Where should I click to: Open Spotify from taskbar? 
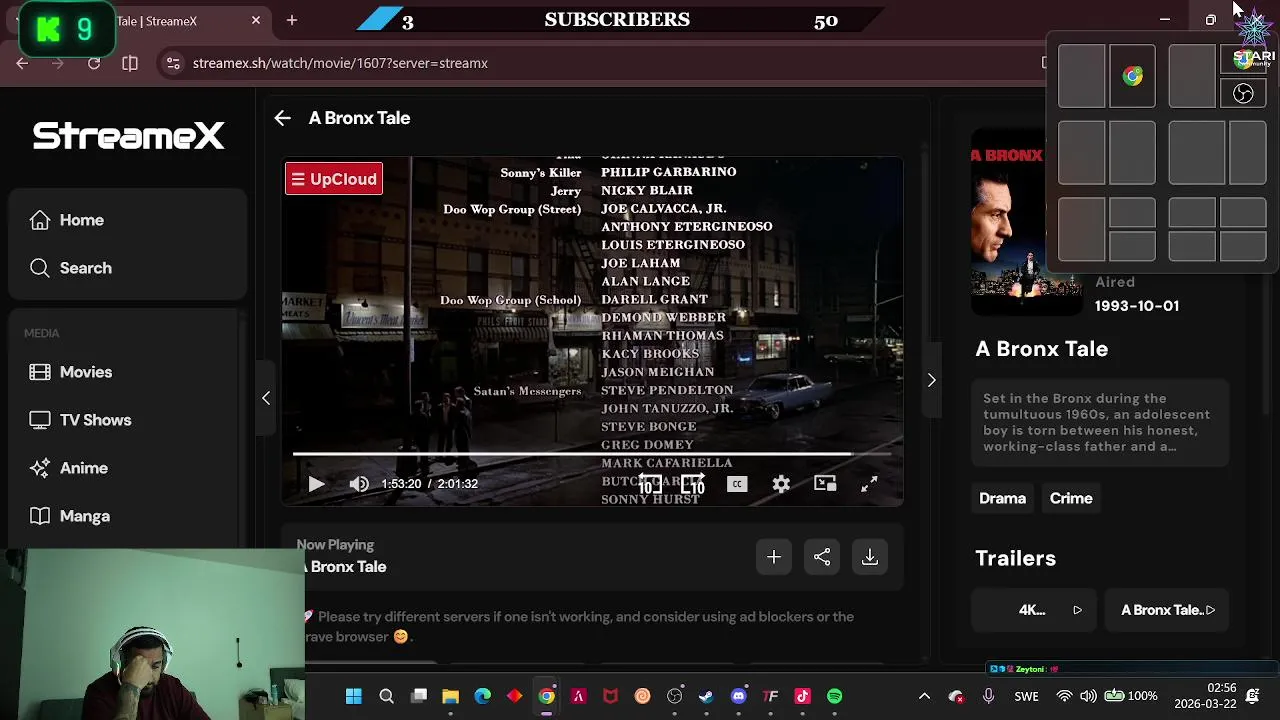click(835, 696)
